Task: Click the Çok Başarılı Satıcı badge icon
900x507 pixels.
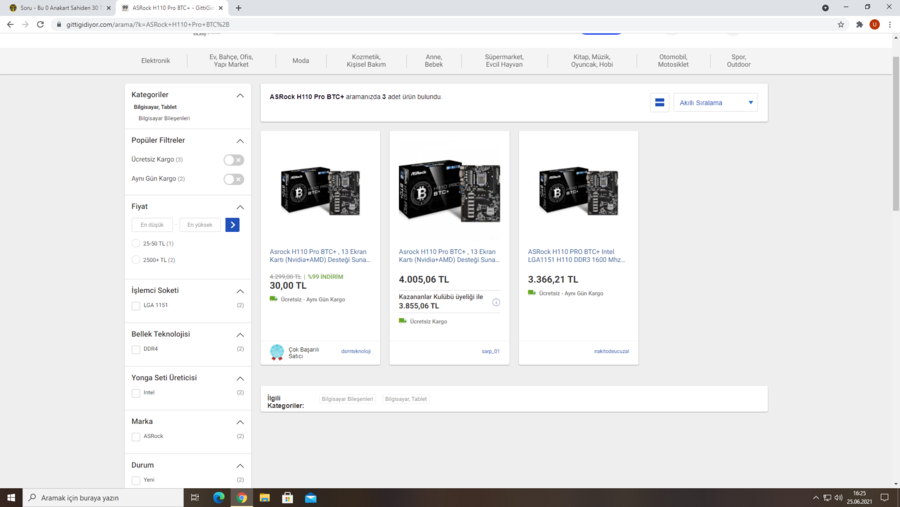Action: 277,352
